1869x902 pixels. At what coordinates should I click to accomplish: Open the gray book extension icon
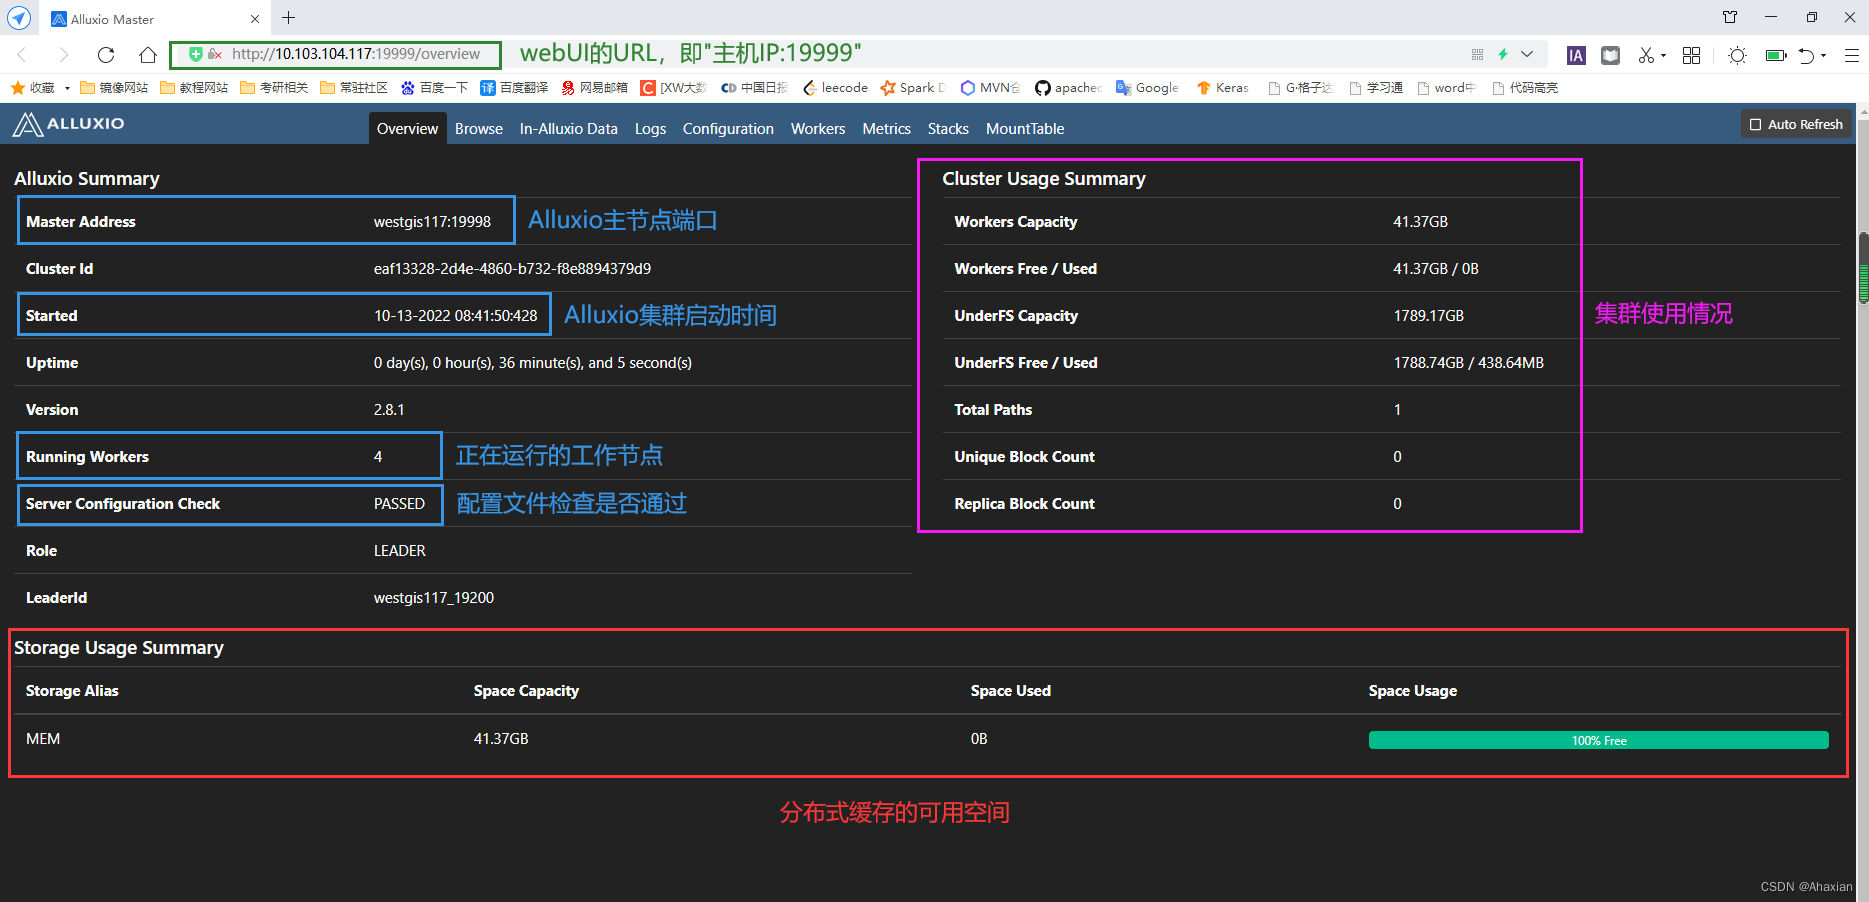(x=1610, y=55)
